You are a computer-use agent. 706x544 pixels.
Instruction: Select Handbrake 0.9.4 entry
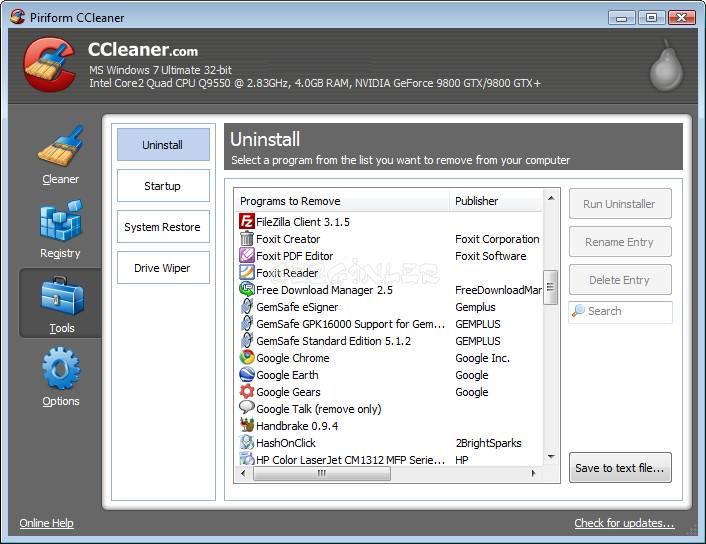[297, 426]
